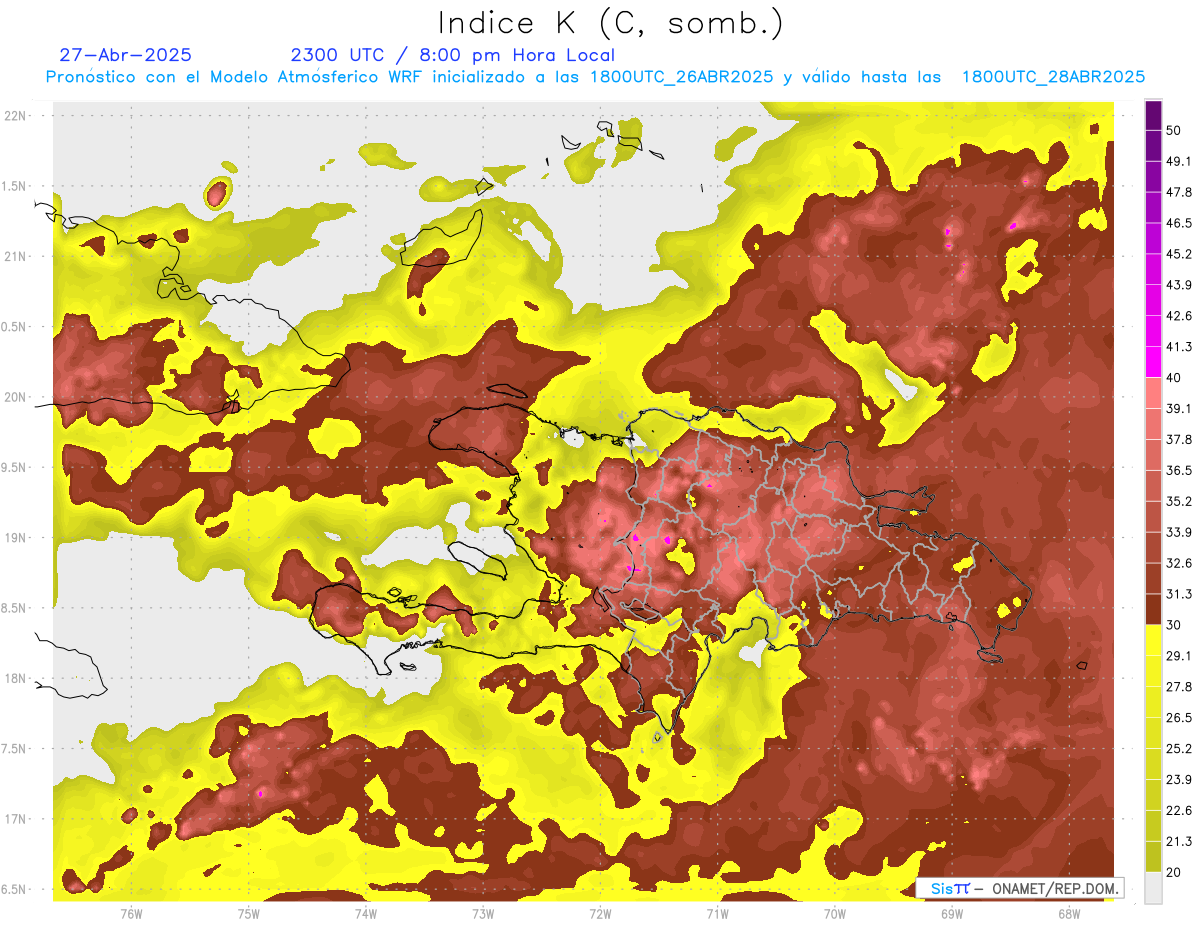Click the "21N" latitude label
This screenshot has width=1200, height=927.
click(16, 256)
